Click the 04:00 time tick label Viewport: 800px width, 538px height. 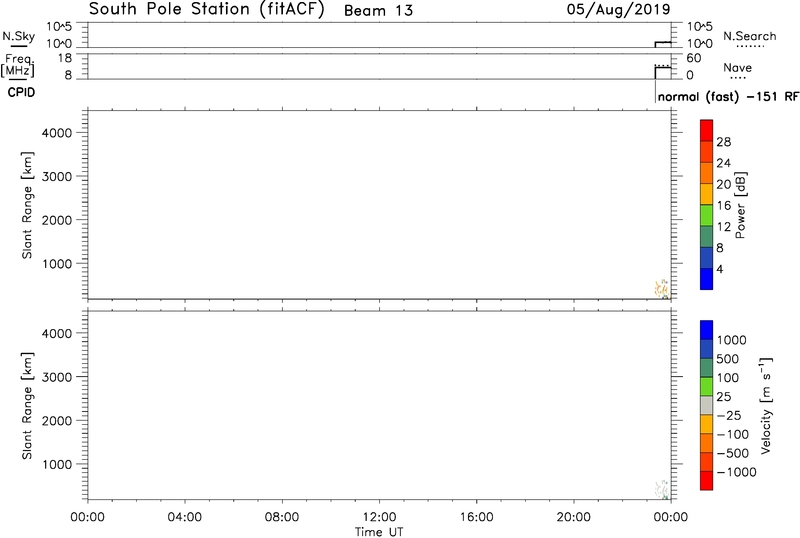tap(185, 517)
